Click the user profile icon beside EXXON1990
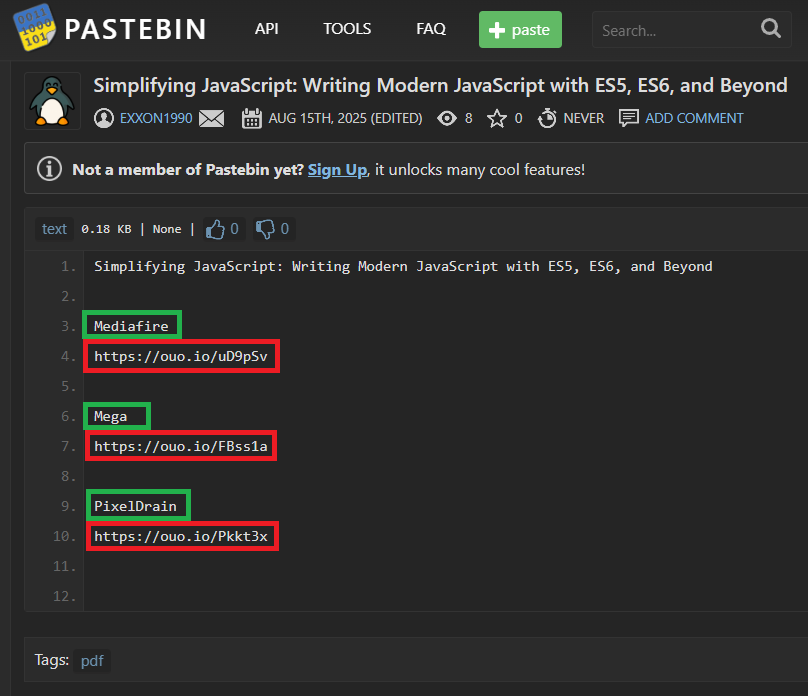 pos(103,119)
